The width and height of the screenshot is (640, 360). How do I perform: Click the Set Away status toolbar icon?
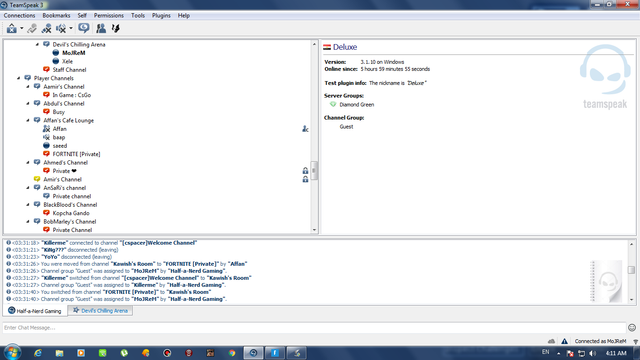click(11, 28)
